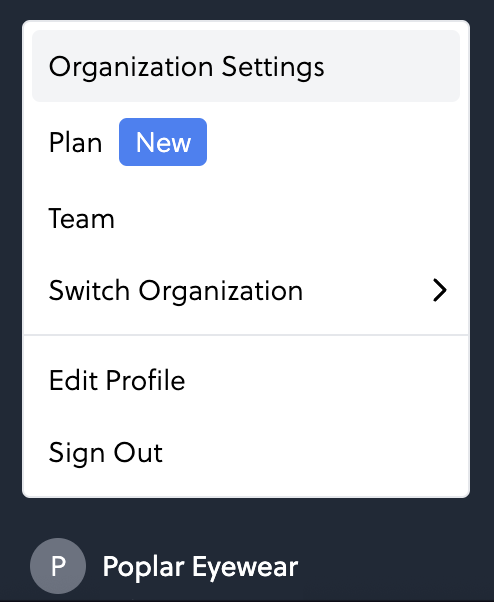Sign Out of the account
The height and width of the screenshot is (602, 494).
tap(246, 452)
